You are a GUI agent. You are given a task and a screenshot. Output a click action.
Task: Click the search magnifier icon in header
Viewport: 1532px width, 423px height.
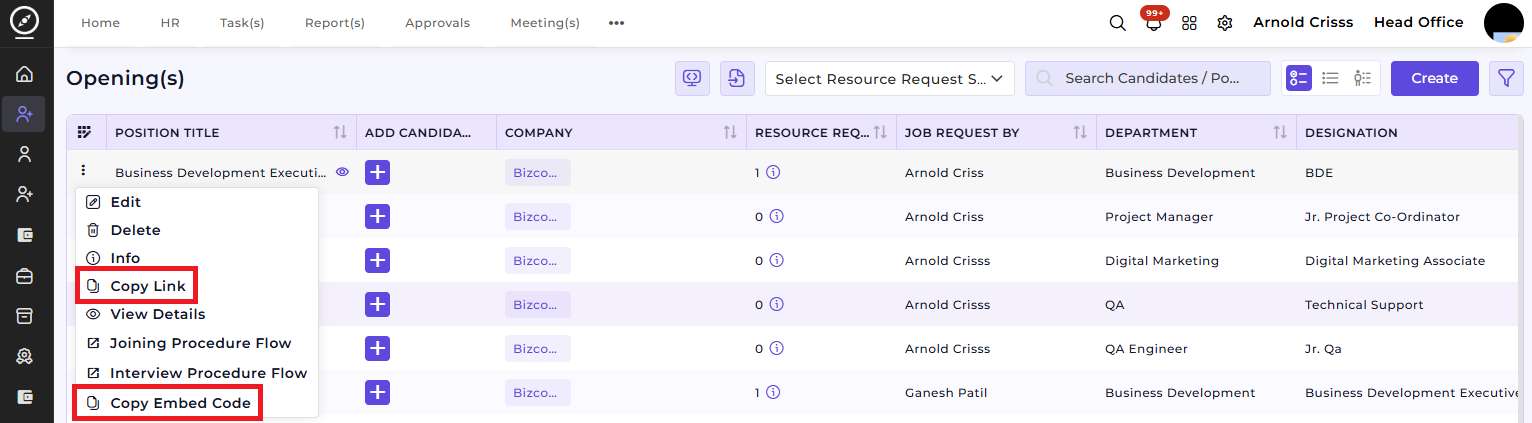pos(1118,23)
